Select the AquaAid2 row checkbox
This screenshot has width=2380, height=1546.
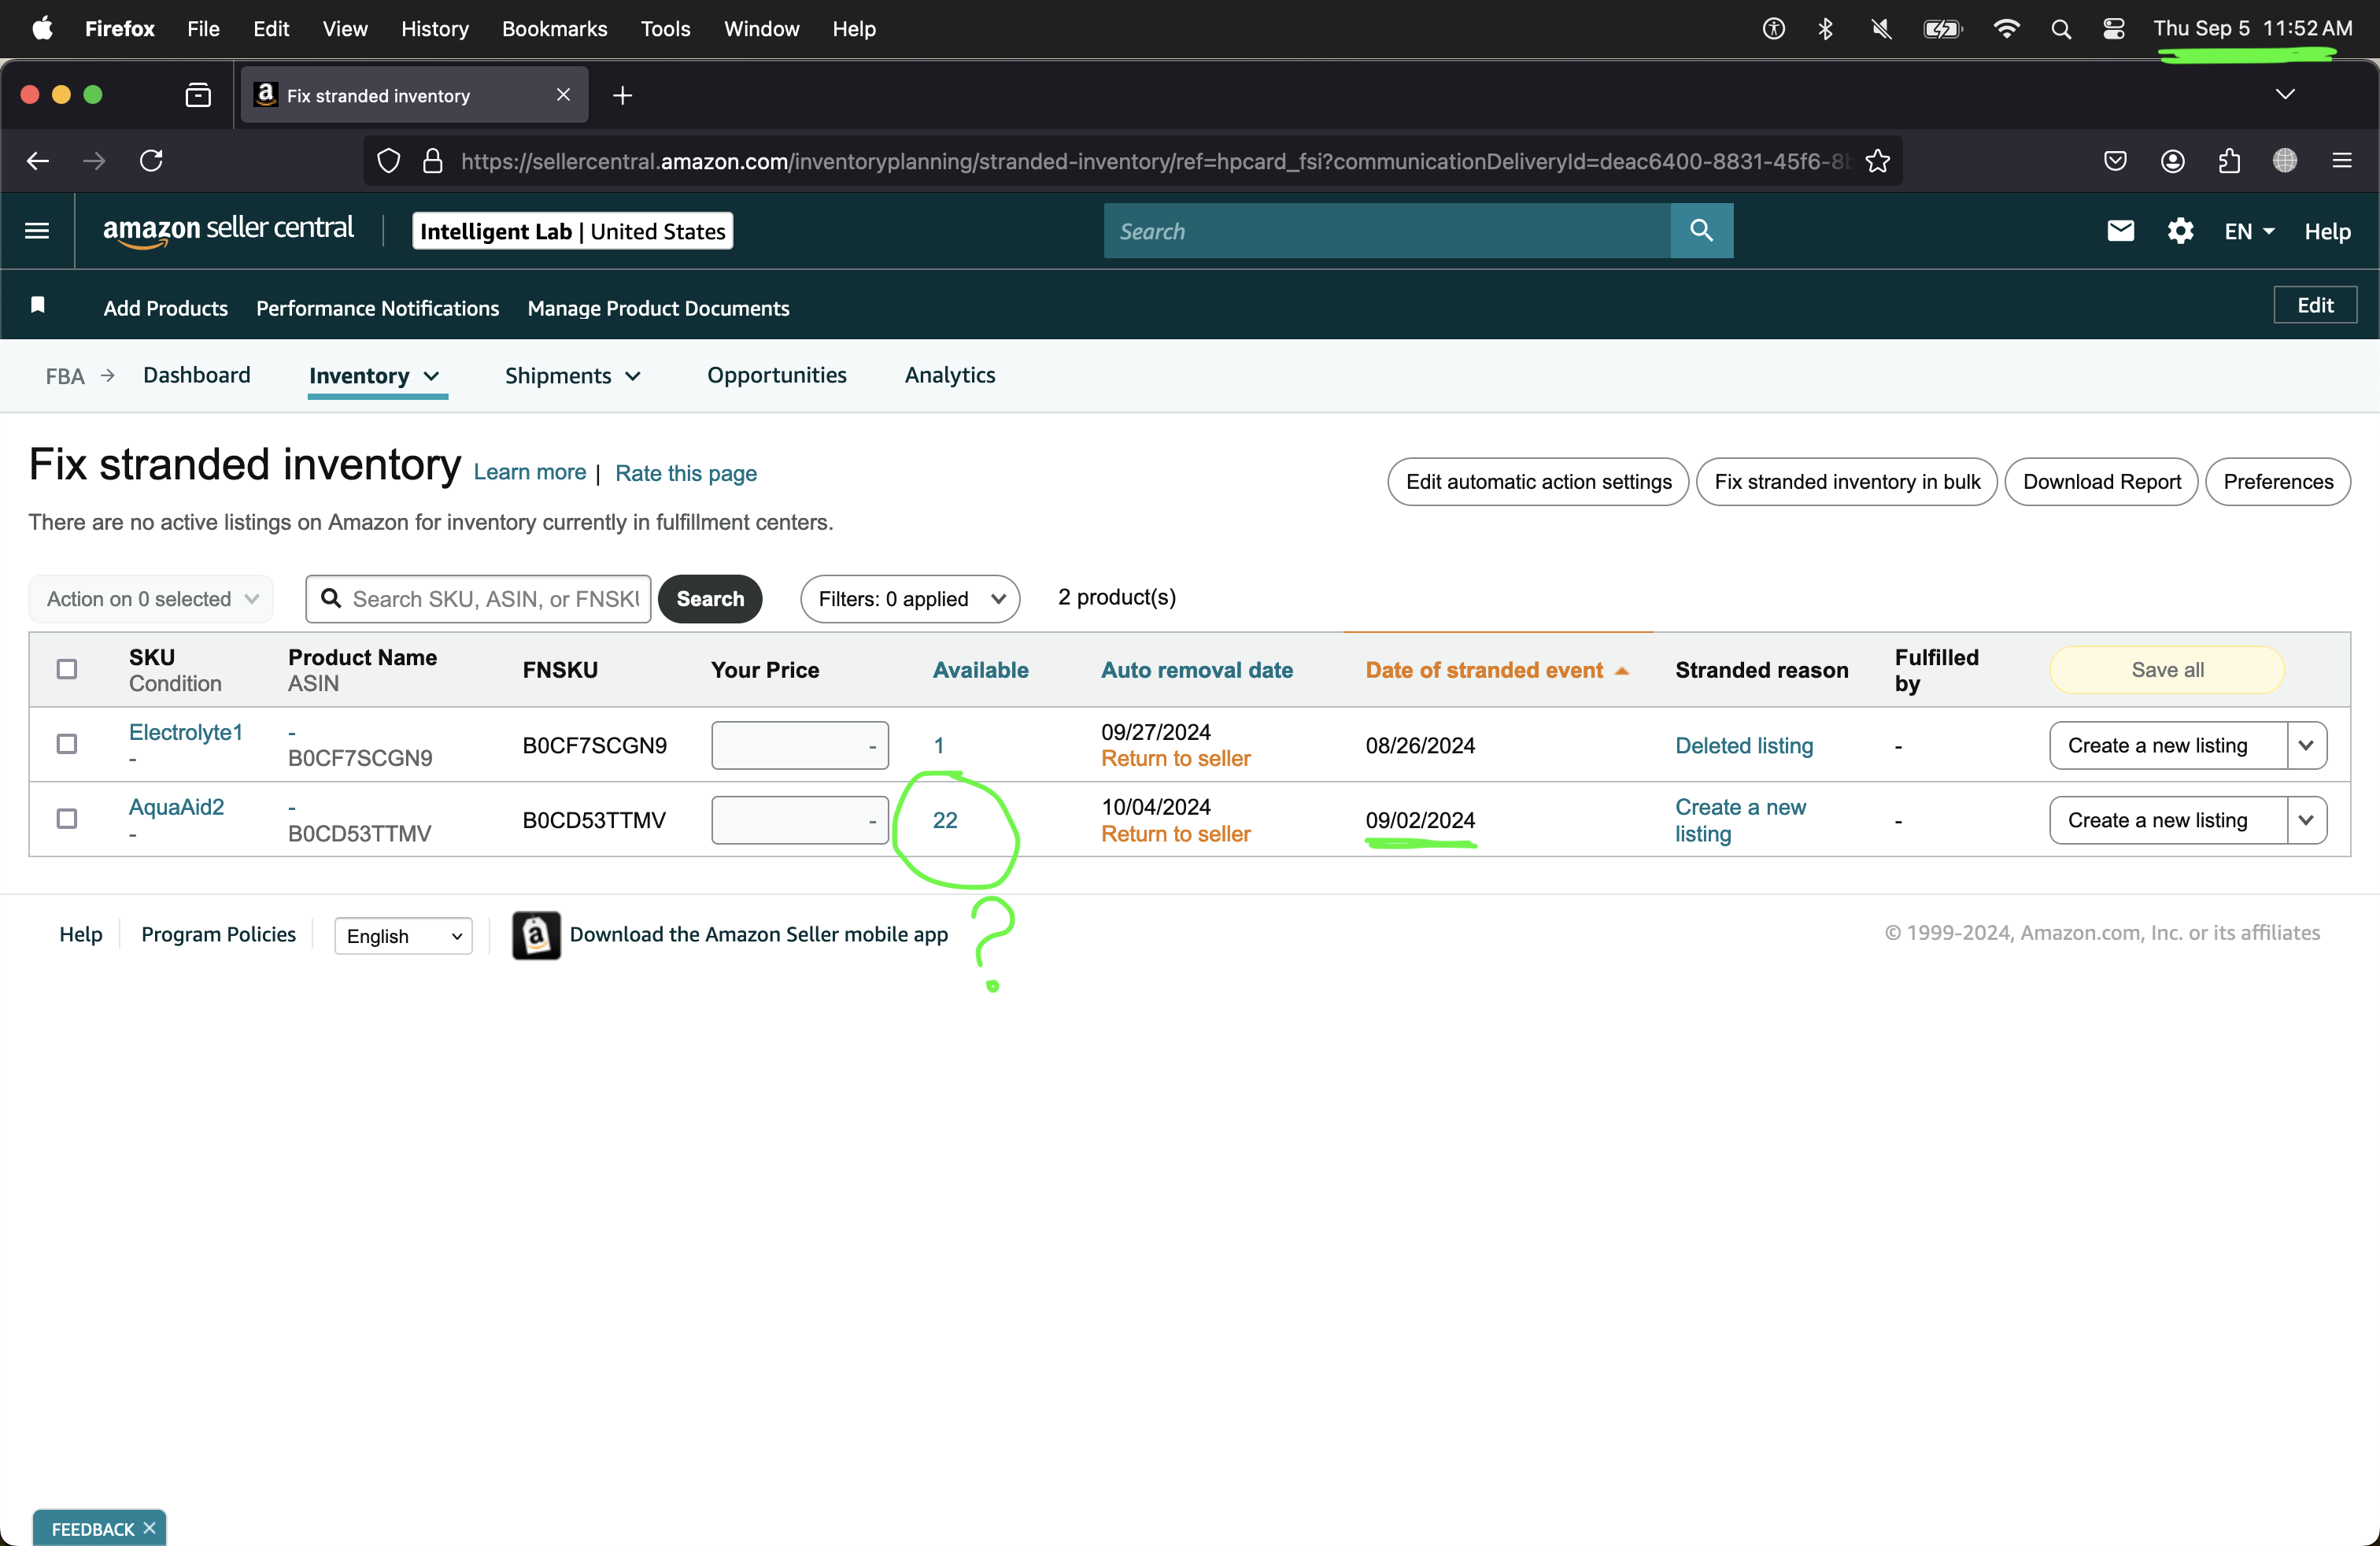pyautogui.click(x=67, y=819)
